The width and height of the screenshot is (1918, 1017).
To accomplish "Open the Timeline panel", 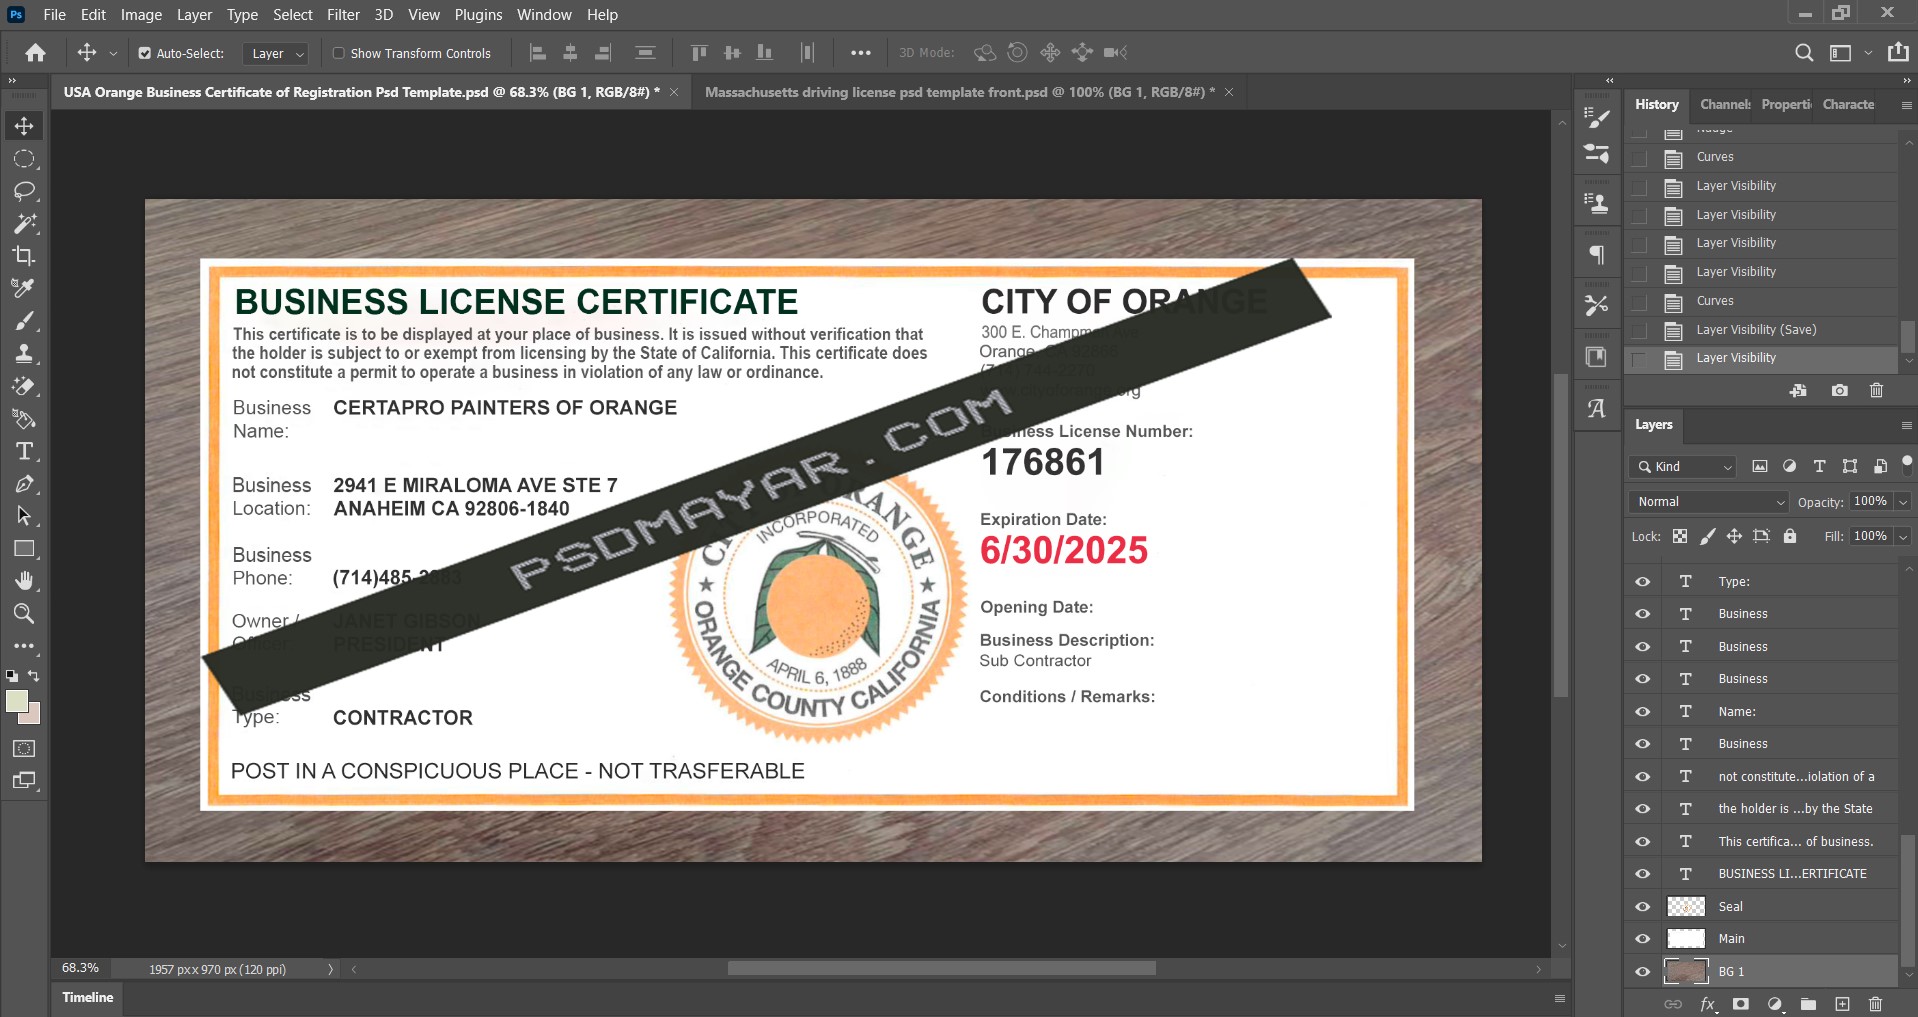I will click(x=88, y=997).
